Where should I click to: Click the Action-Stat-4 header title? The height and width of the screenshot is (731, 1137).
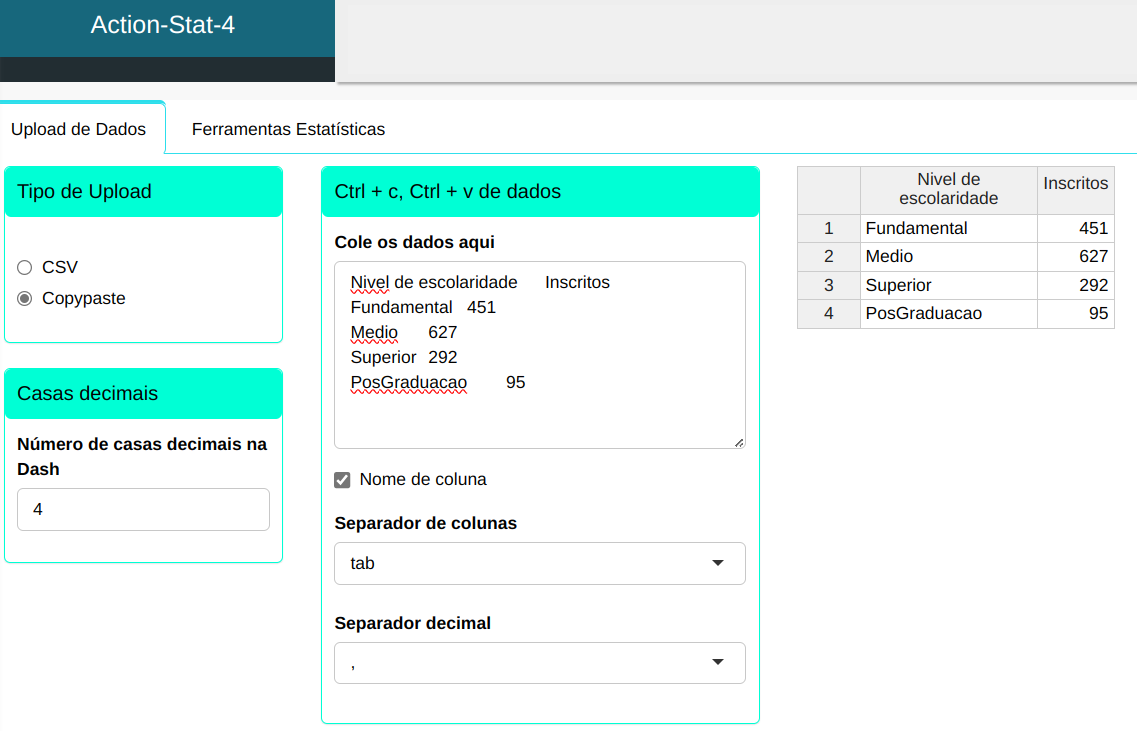[163, 25]
